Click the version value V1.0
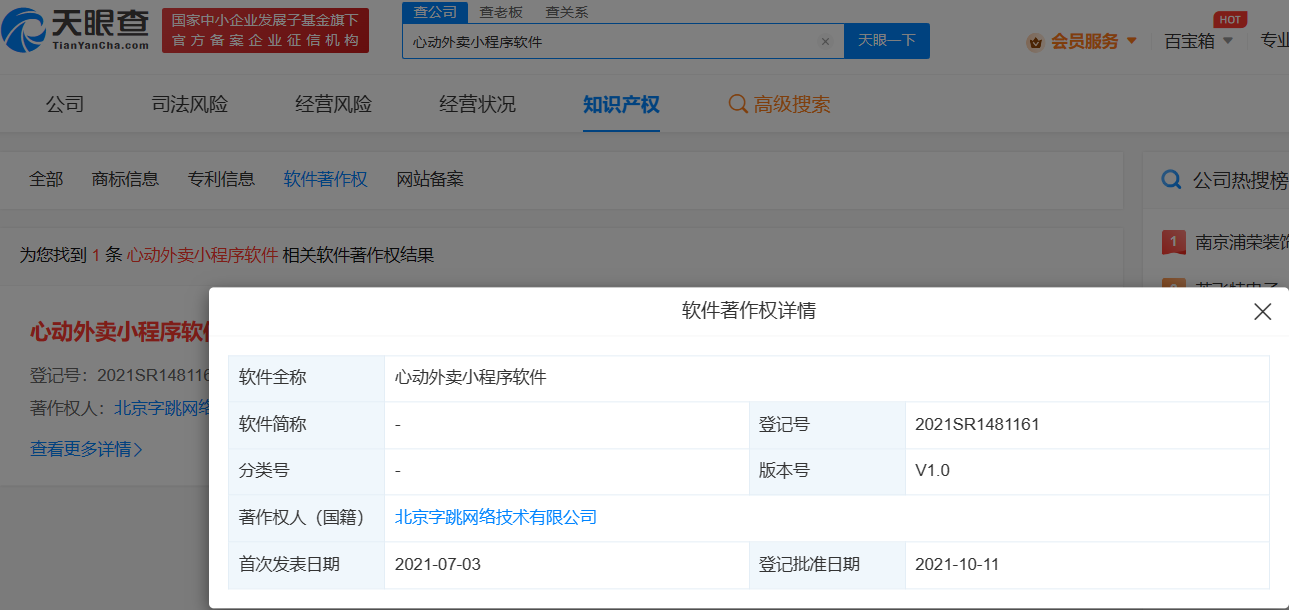The height and width of the screenshot is (610, 1289). tap(932, 470)
